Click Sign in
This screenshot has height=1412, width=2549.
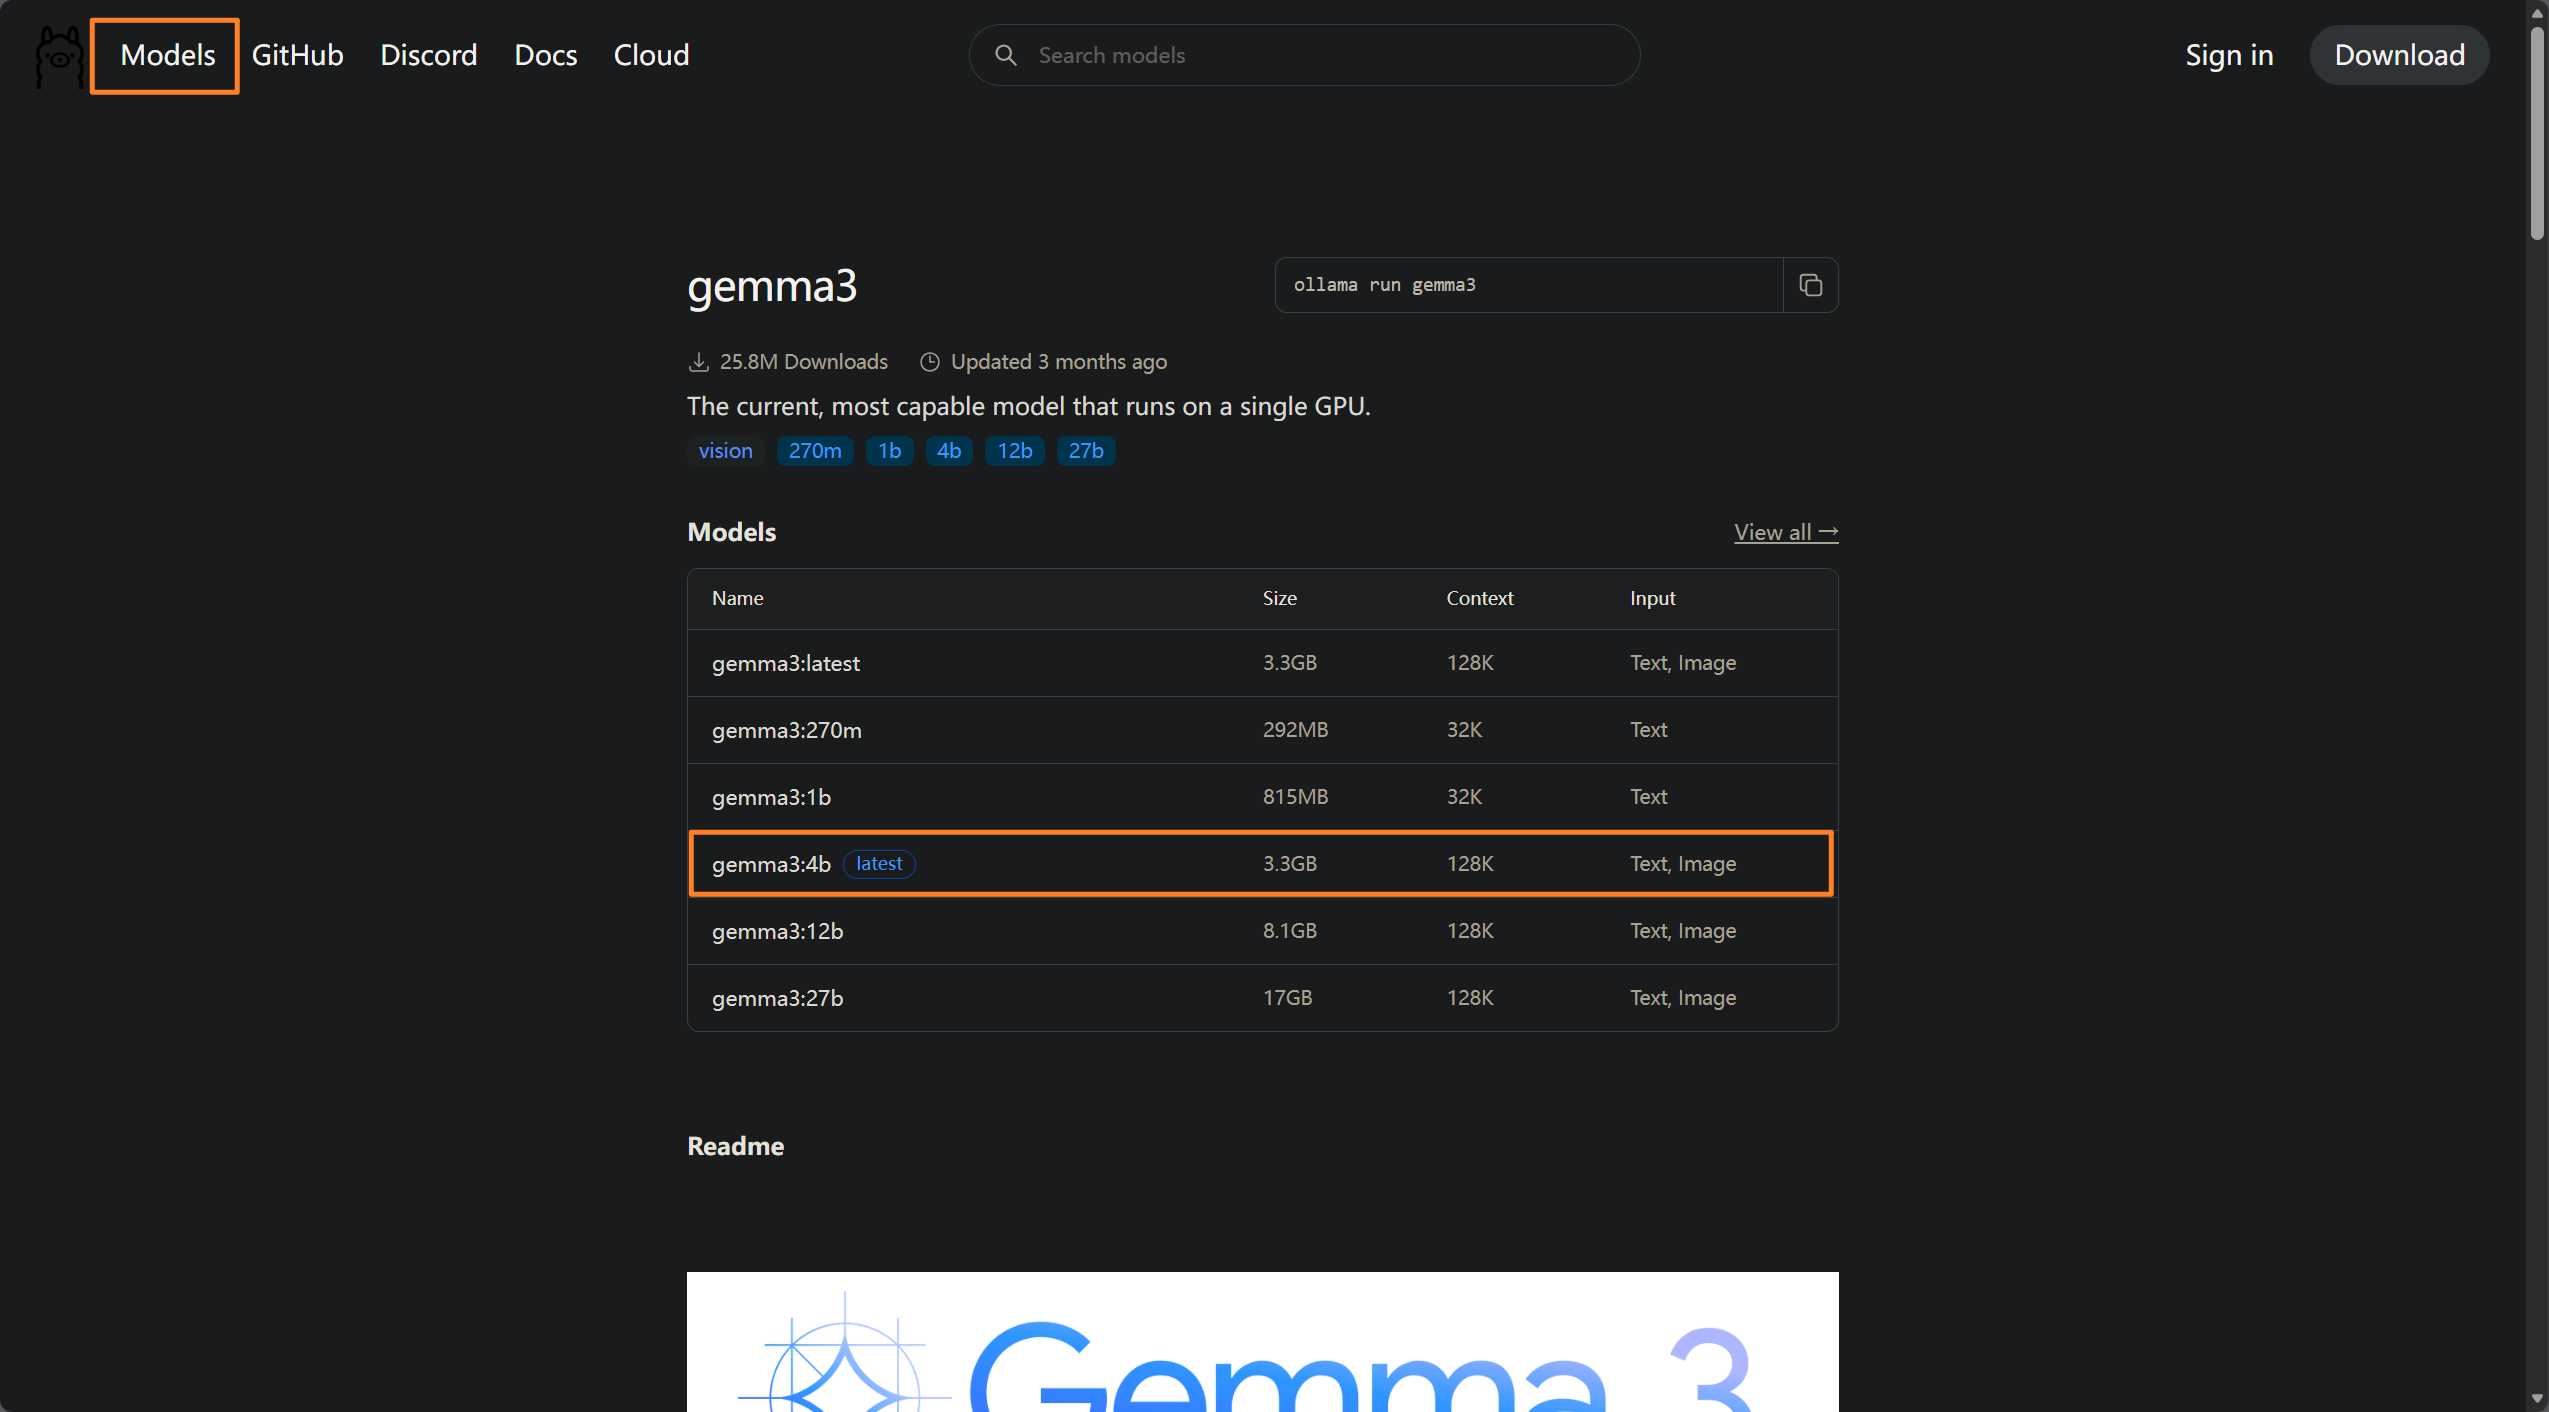[2228, 55]
